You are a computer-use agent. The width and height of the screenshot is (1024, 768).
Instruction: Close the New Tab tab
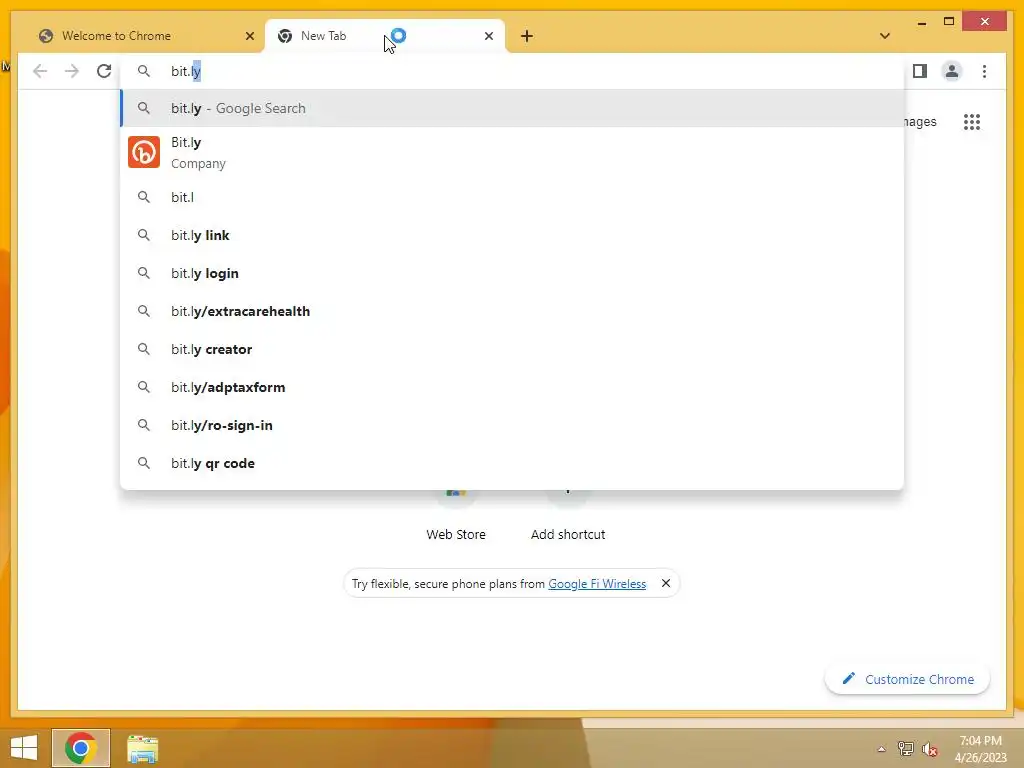488,36
